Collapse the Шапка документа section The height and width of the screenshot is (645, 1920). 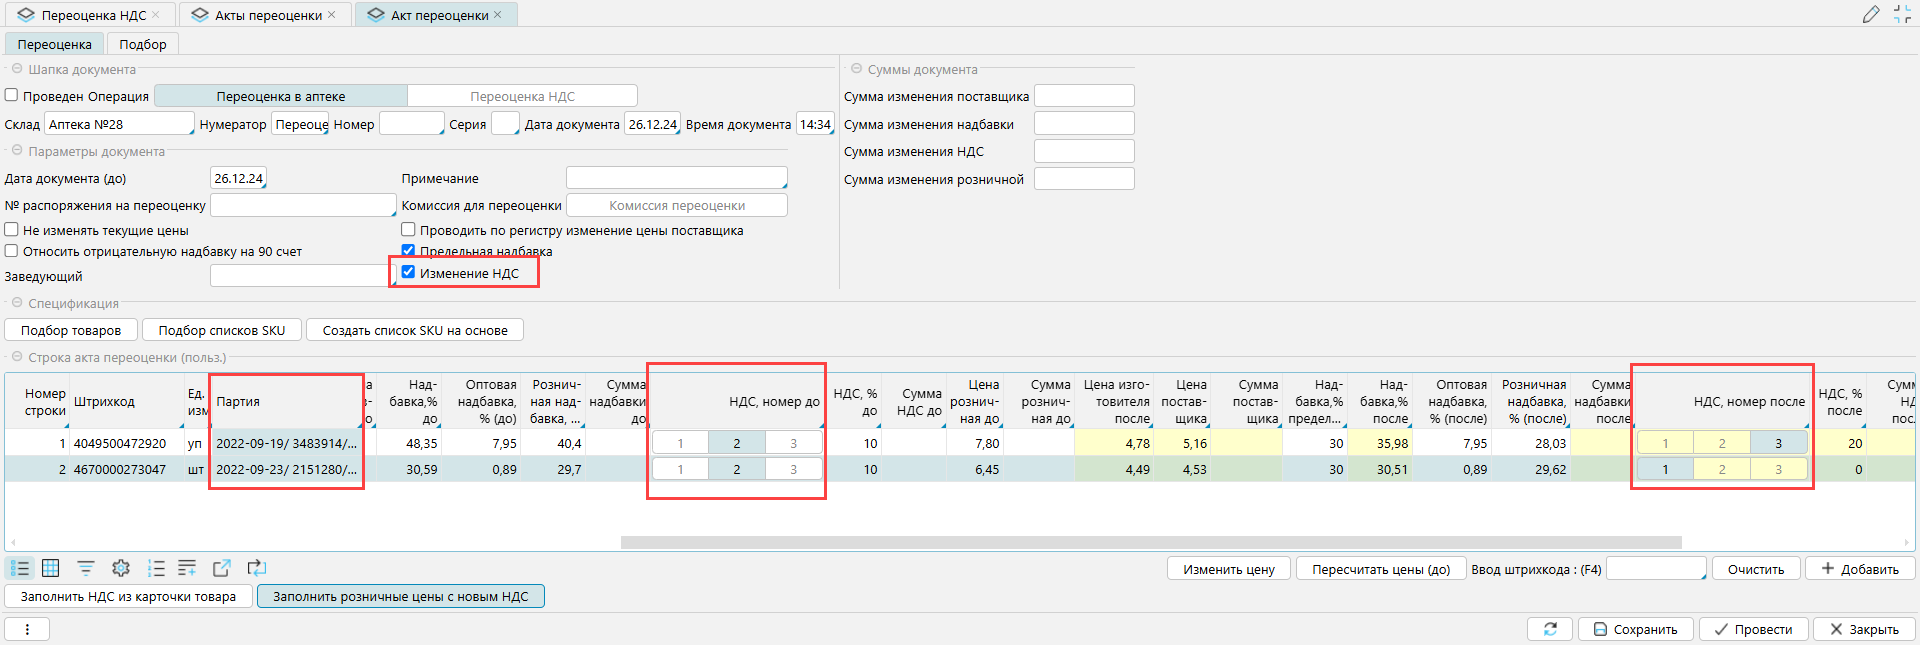pyautogui.click(x=17, y=69)
